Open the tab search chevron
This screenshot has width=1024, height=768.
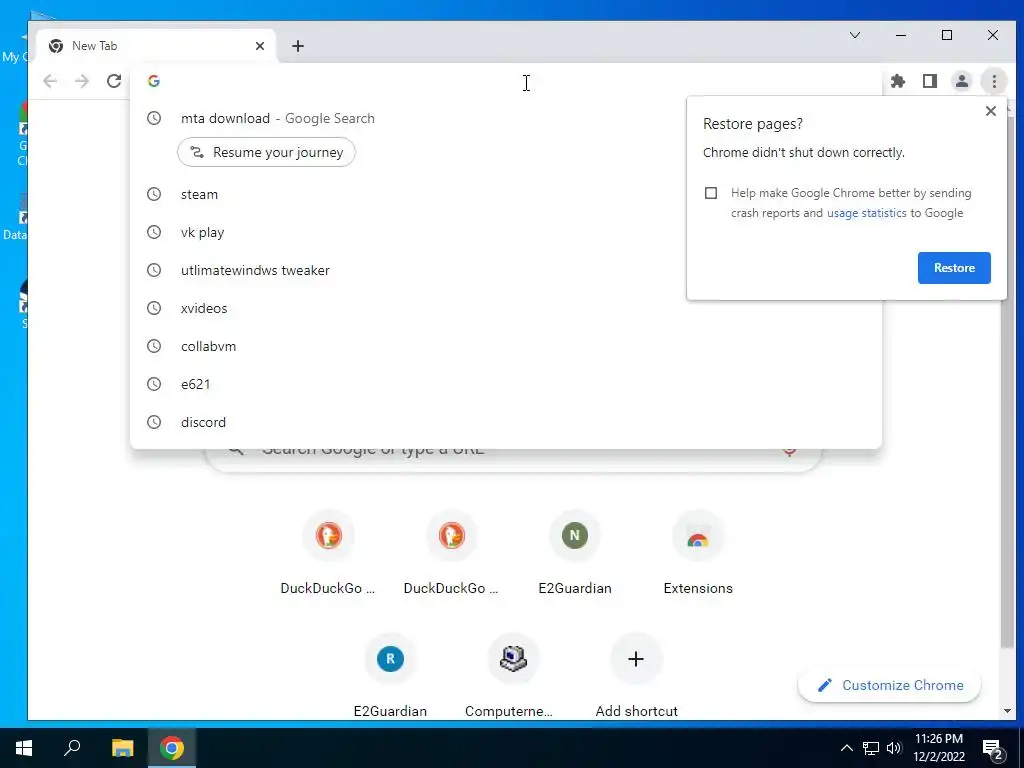pyautogui.click(x=855, y=35)
